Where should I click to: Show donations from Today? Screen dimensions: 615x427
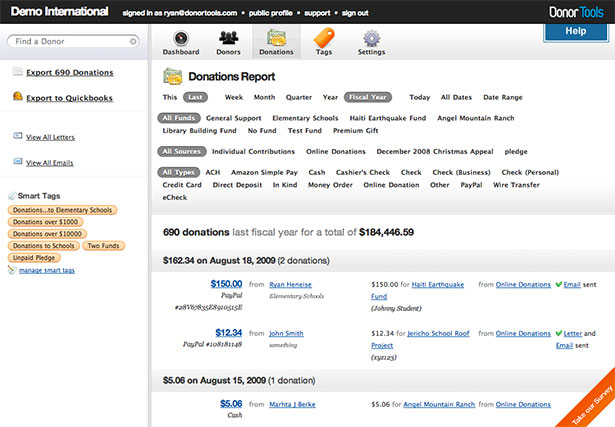[x=420, y=97]
